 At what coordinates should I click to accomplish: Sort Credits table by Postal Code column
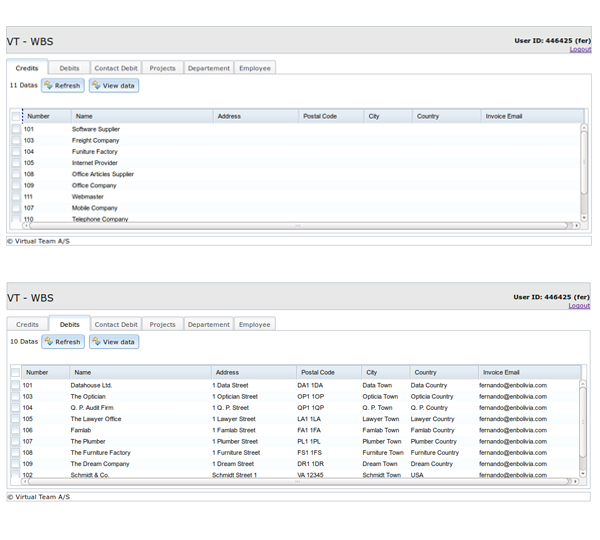(x=331, y=116)
